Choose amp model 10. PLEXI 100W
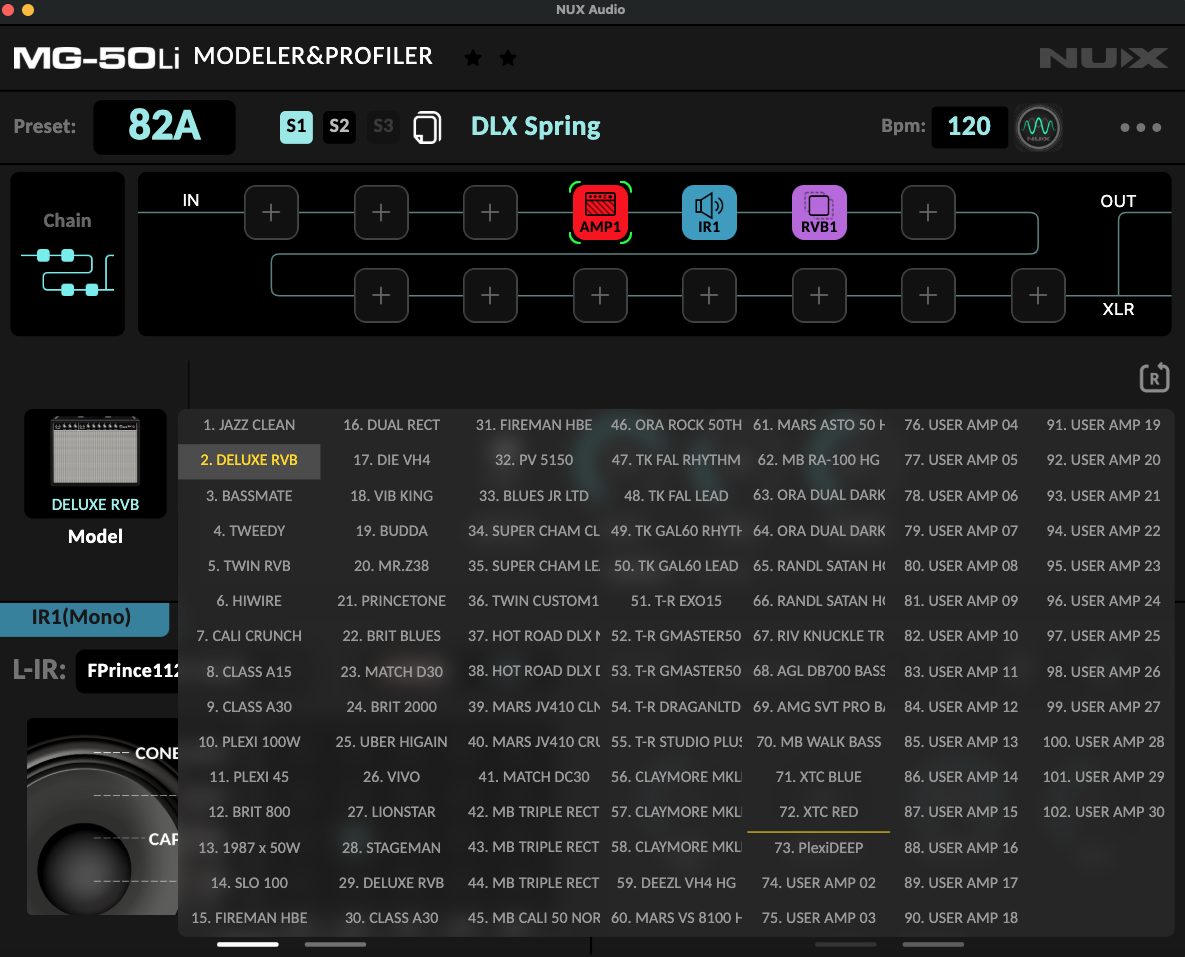 point(249,742)
